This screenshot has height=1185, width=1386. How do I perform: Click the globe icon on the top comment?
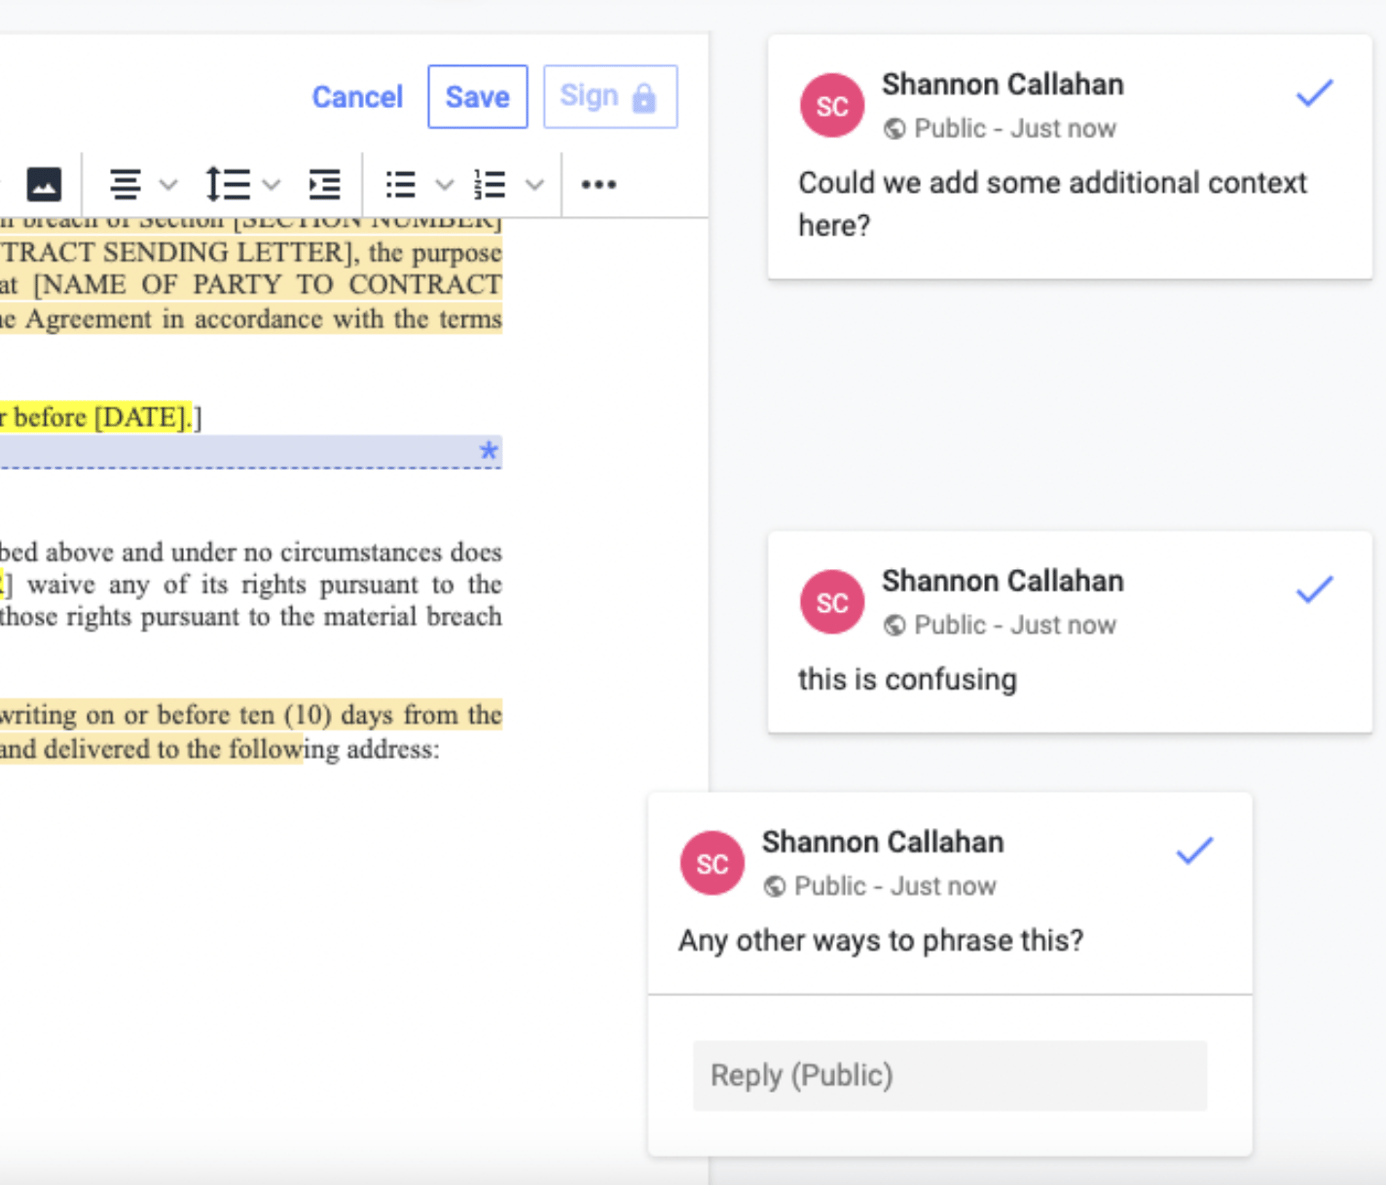click(893, 128)
